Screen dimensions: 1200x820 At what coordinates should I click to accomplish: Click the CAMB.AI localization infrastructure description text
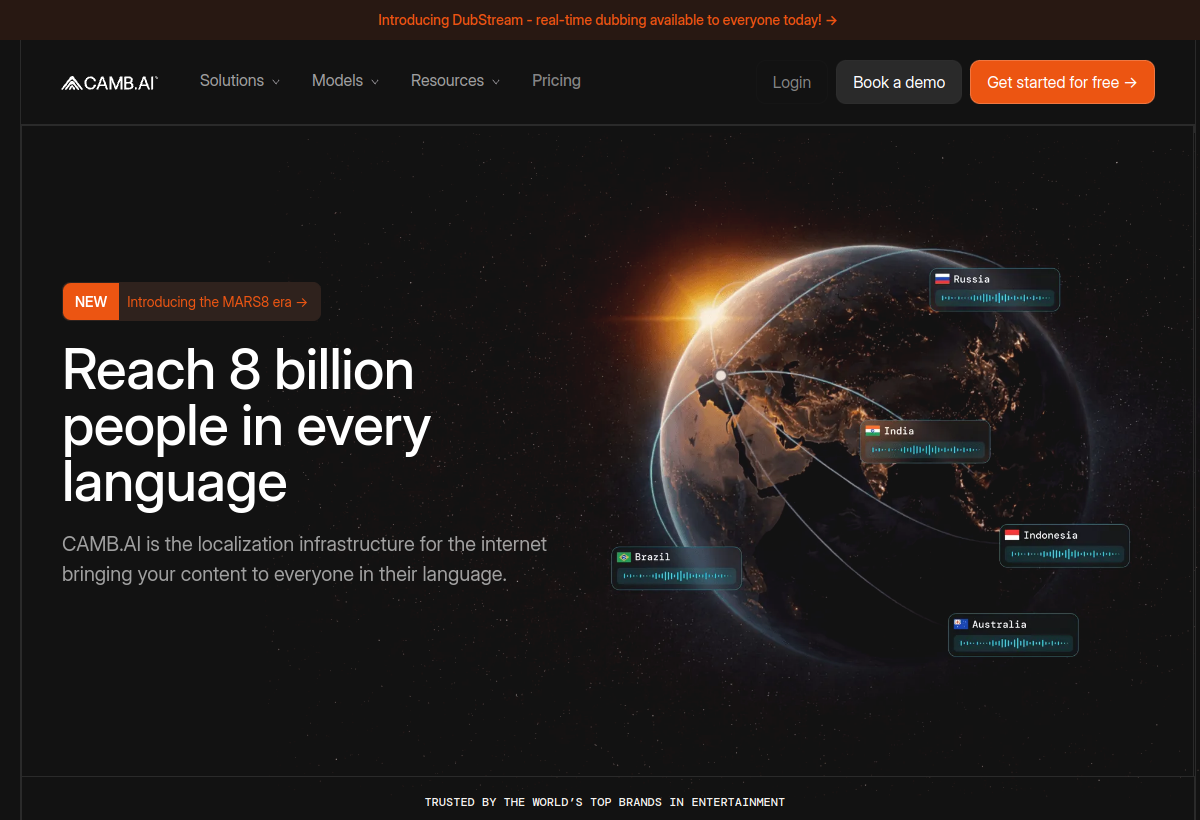coord(305,559)
